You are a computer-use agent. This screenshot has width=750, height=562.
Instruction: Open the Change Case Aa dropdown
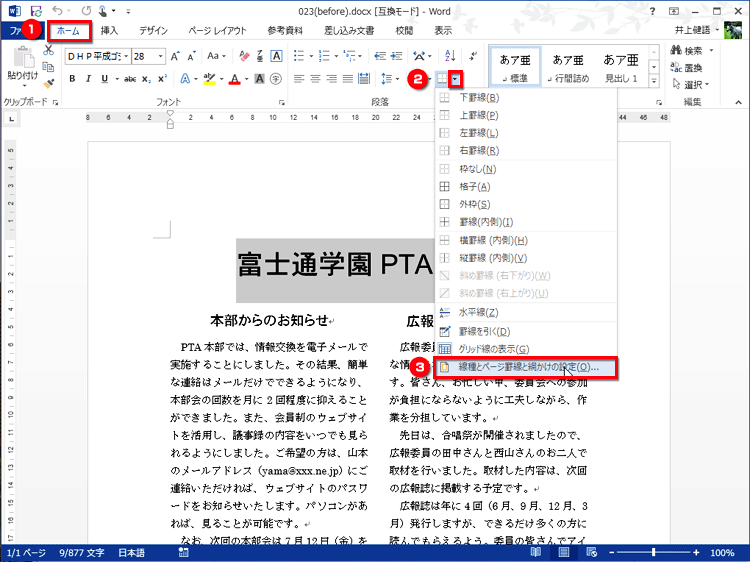(217, 56)
